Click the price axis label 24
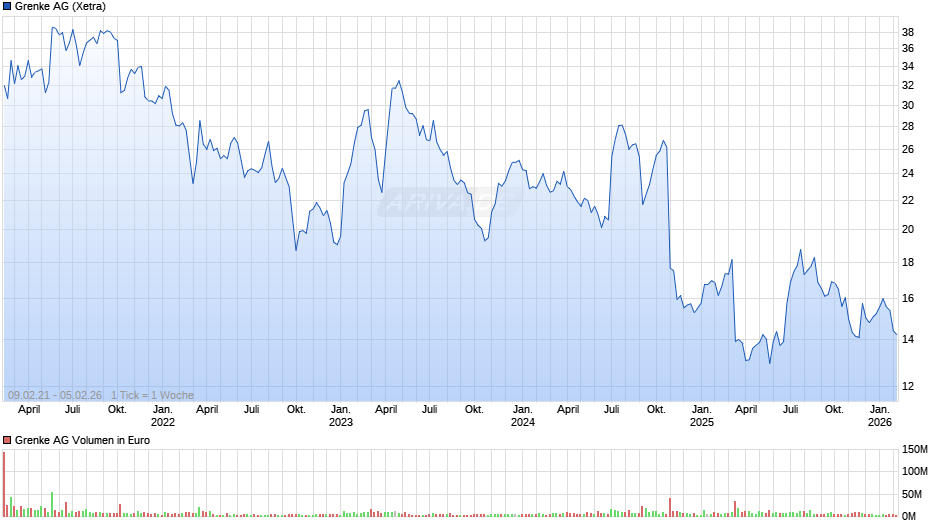The image size is (940, 526). pos(908,173)
